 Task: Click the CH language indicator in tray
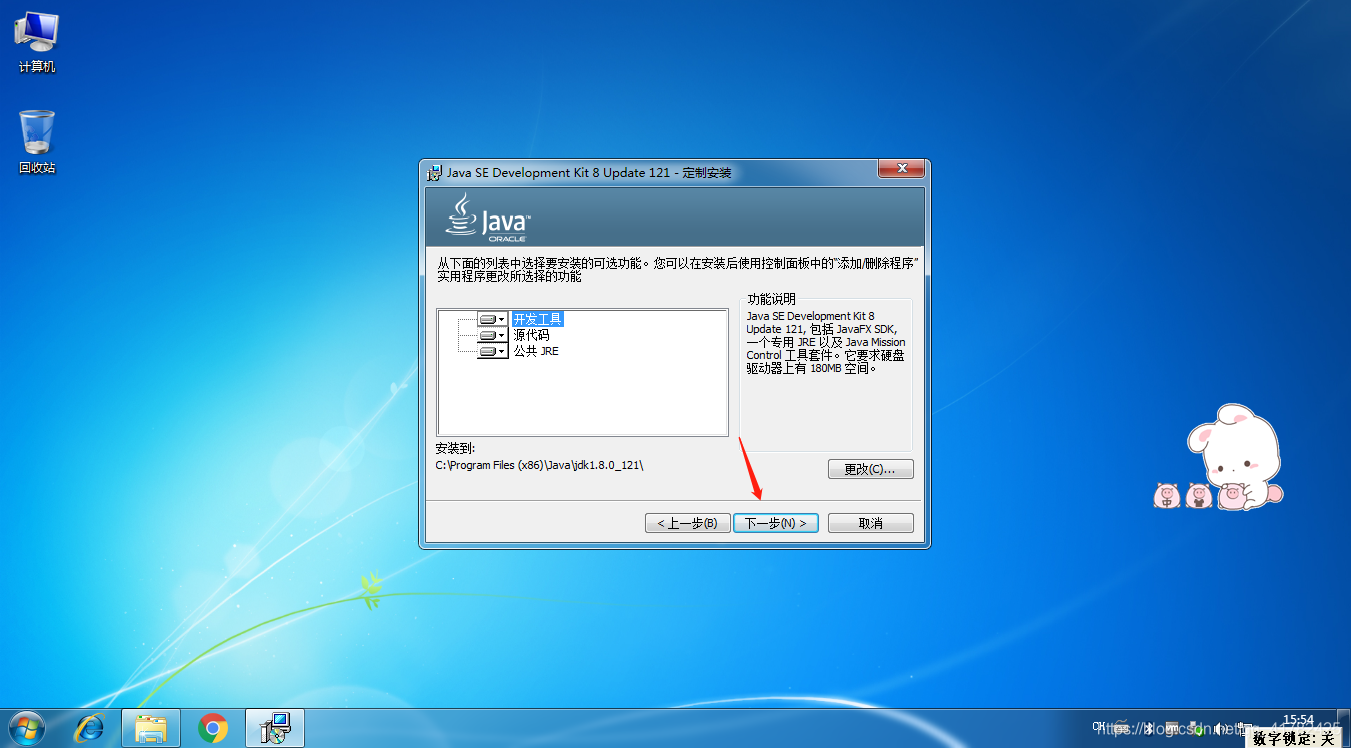(x=1099, y=726)
